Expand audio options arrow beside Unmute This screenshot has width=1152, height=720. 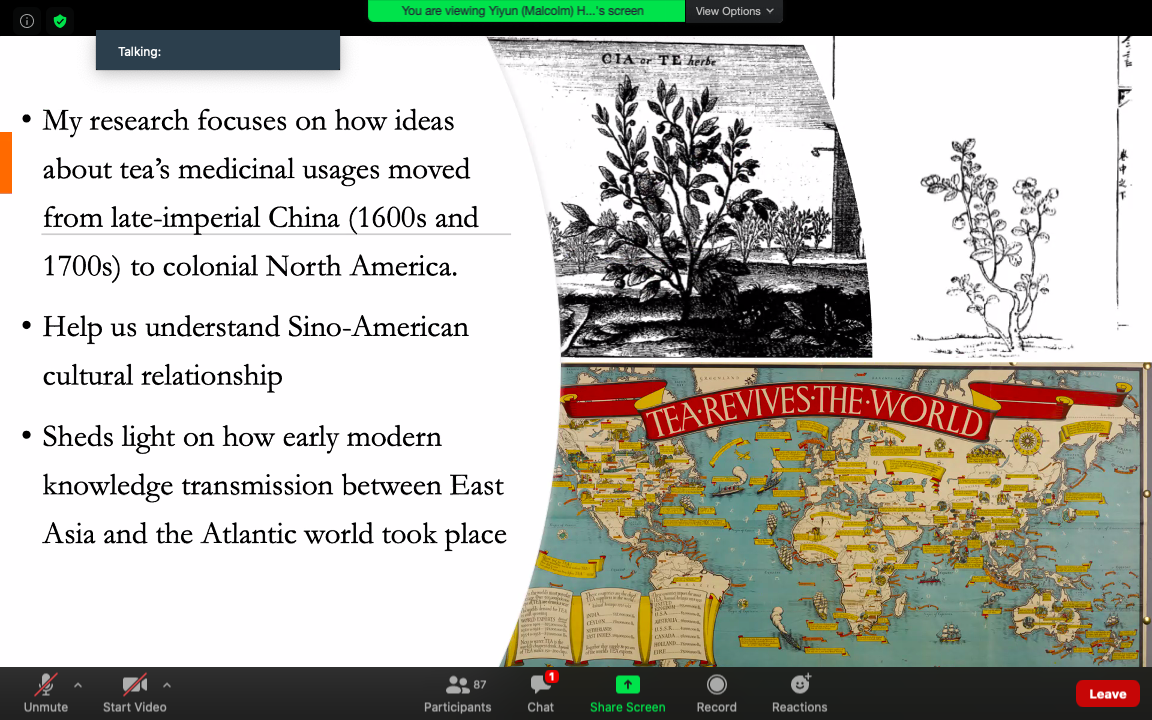pos(78,685)
